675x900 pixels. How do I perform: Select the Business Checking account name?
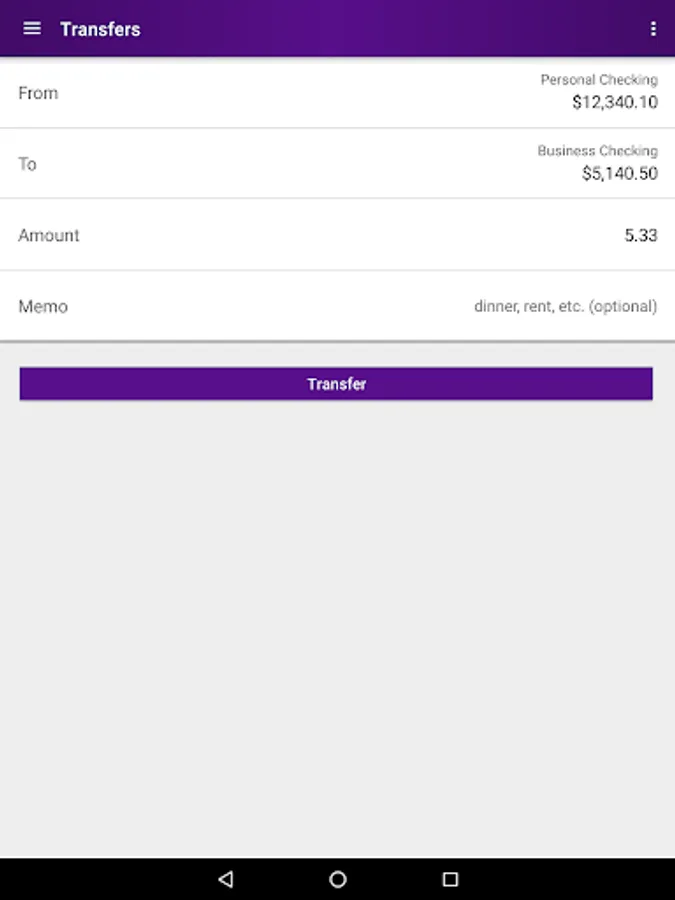click(x=597, y=151)
